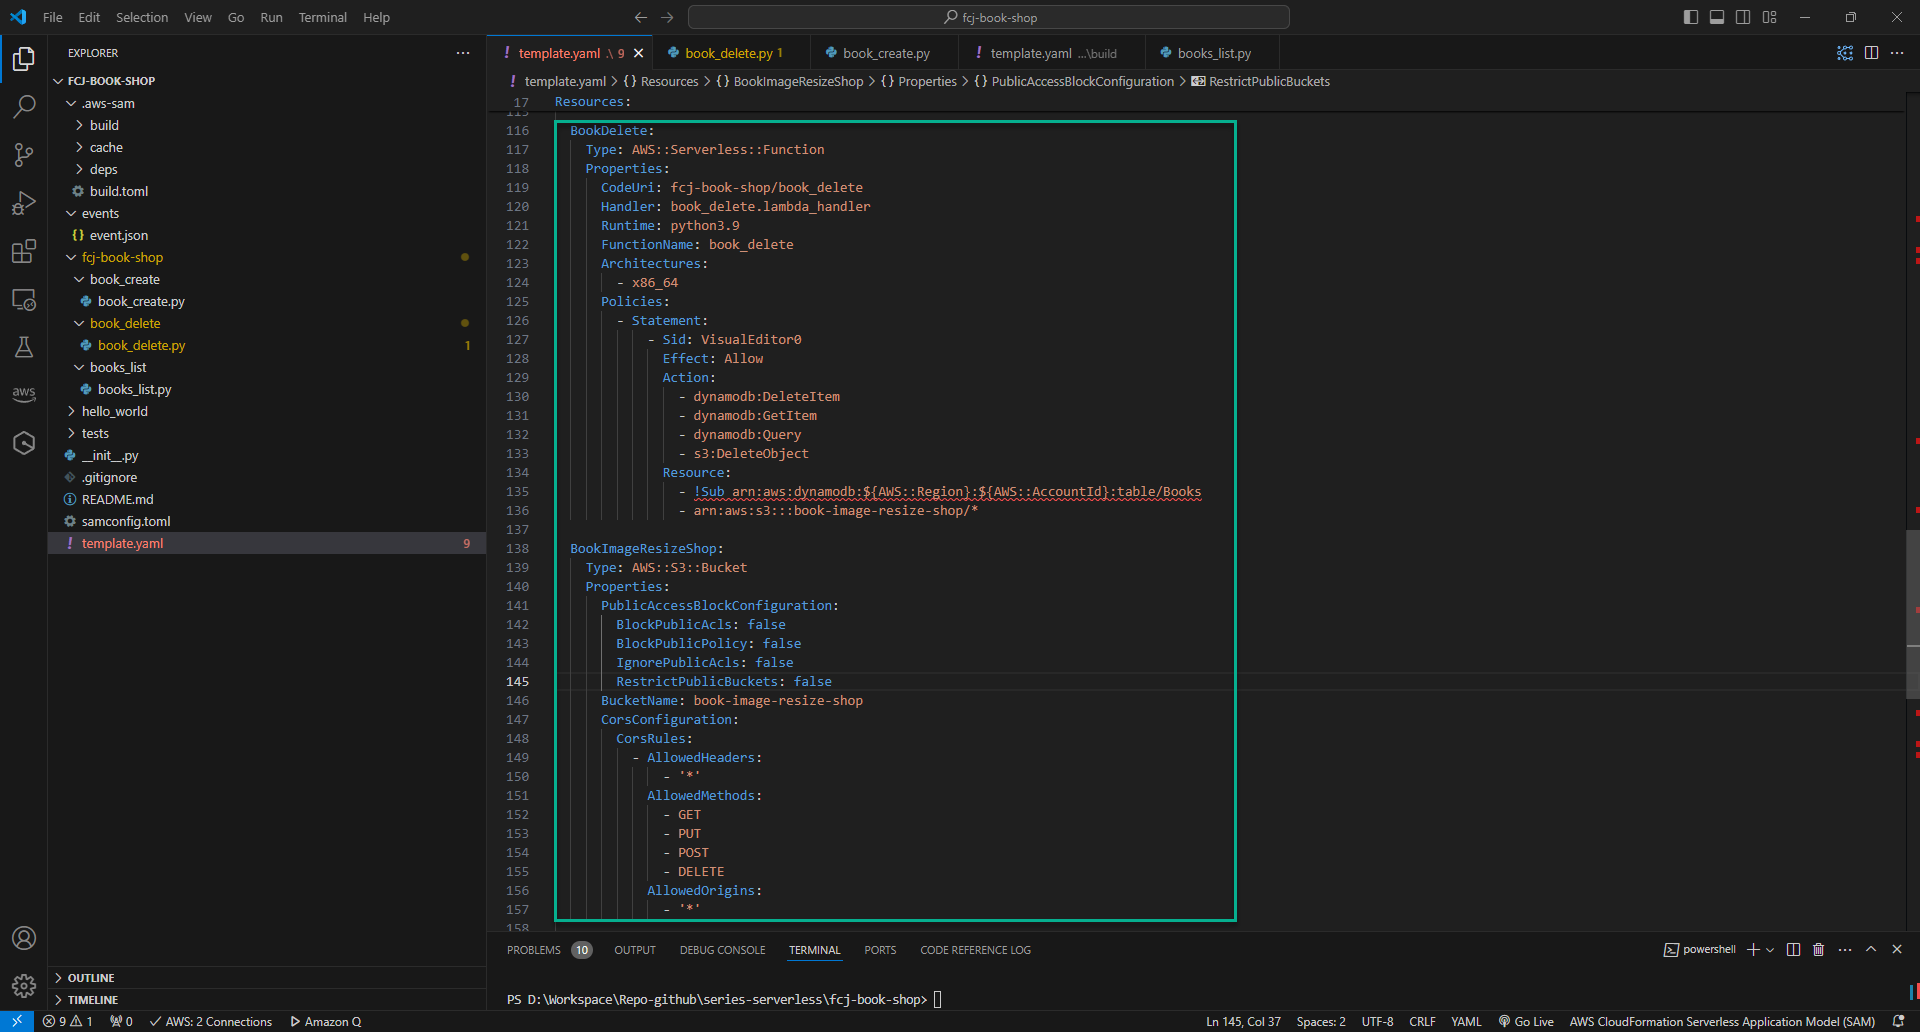
Task: Close the bottom panel
Action: click(1897, 950)
